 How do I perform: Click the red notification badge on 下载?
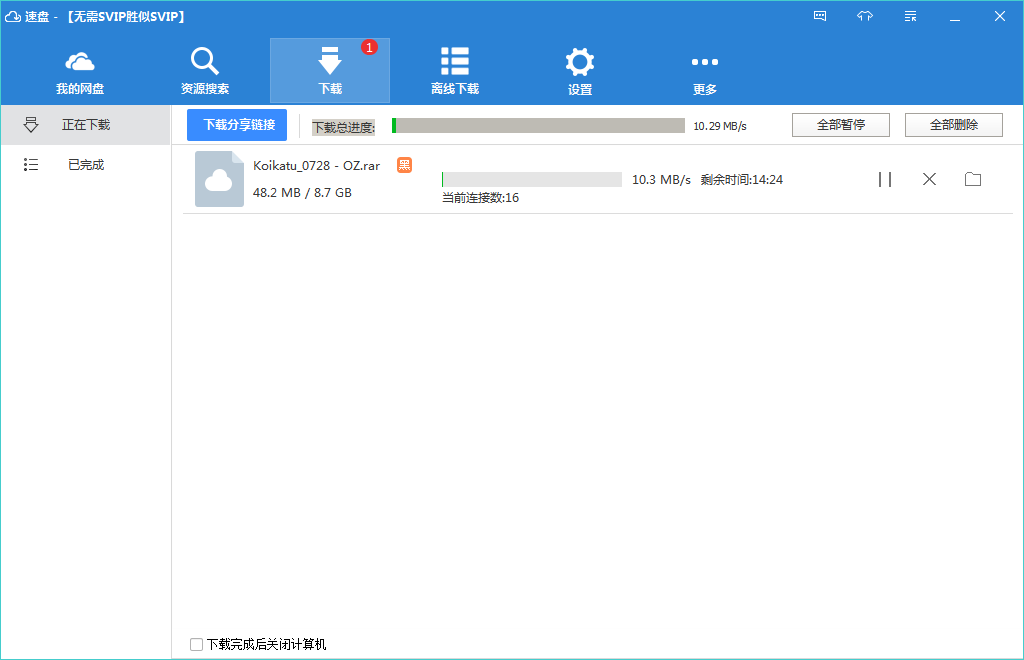(369, 47)
